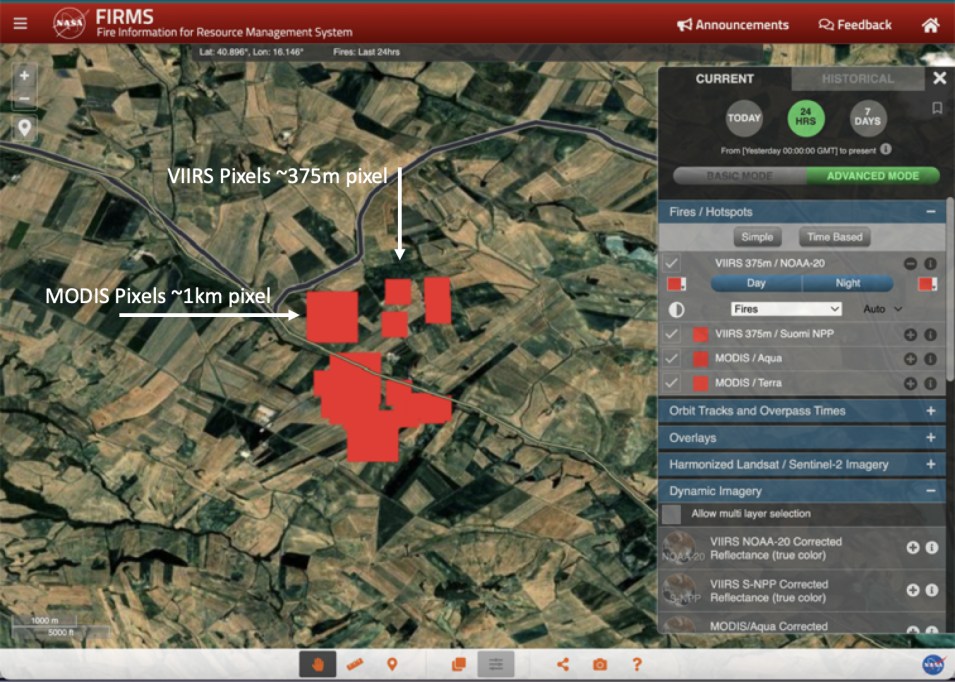Image resolution: width=955 pixels, height=682 pixels.
Task: Select the TODAY time range
Action: pos(744,118)
